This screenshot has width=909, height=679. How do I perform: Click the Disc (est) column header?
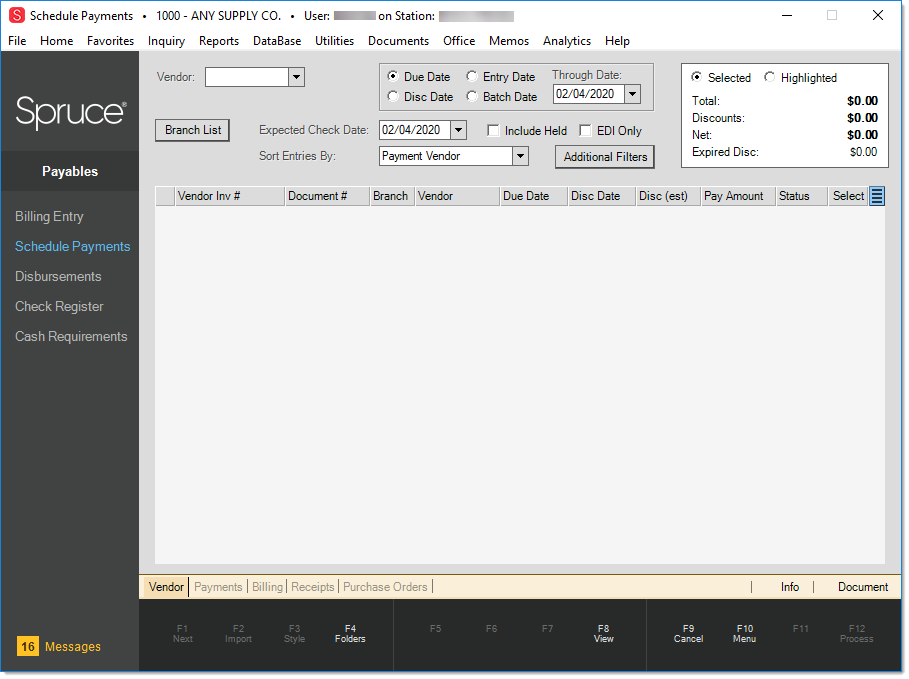pyautogui.click(x=670, y=197)
